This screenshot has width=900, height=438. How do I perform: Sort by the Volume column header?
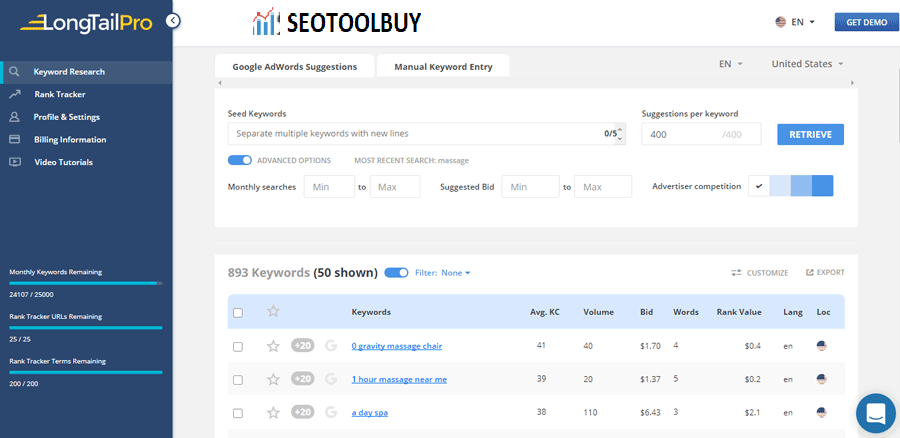[x=599, y=312]
